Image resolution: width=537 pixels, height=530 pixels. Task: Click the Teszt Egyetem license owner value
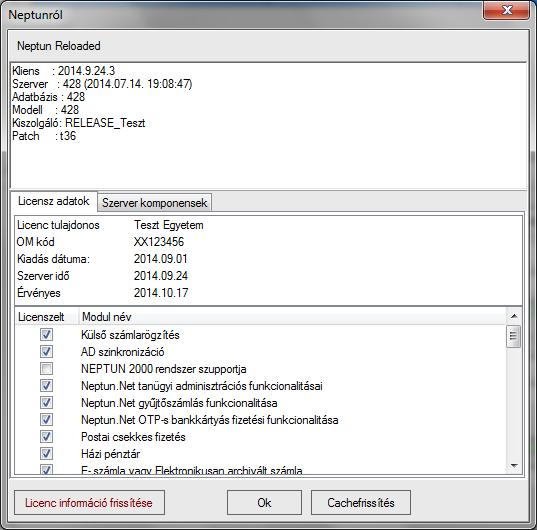[168, 225]
